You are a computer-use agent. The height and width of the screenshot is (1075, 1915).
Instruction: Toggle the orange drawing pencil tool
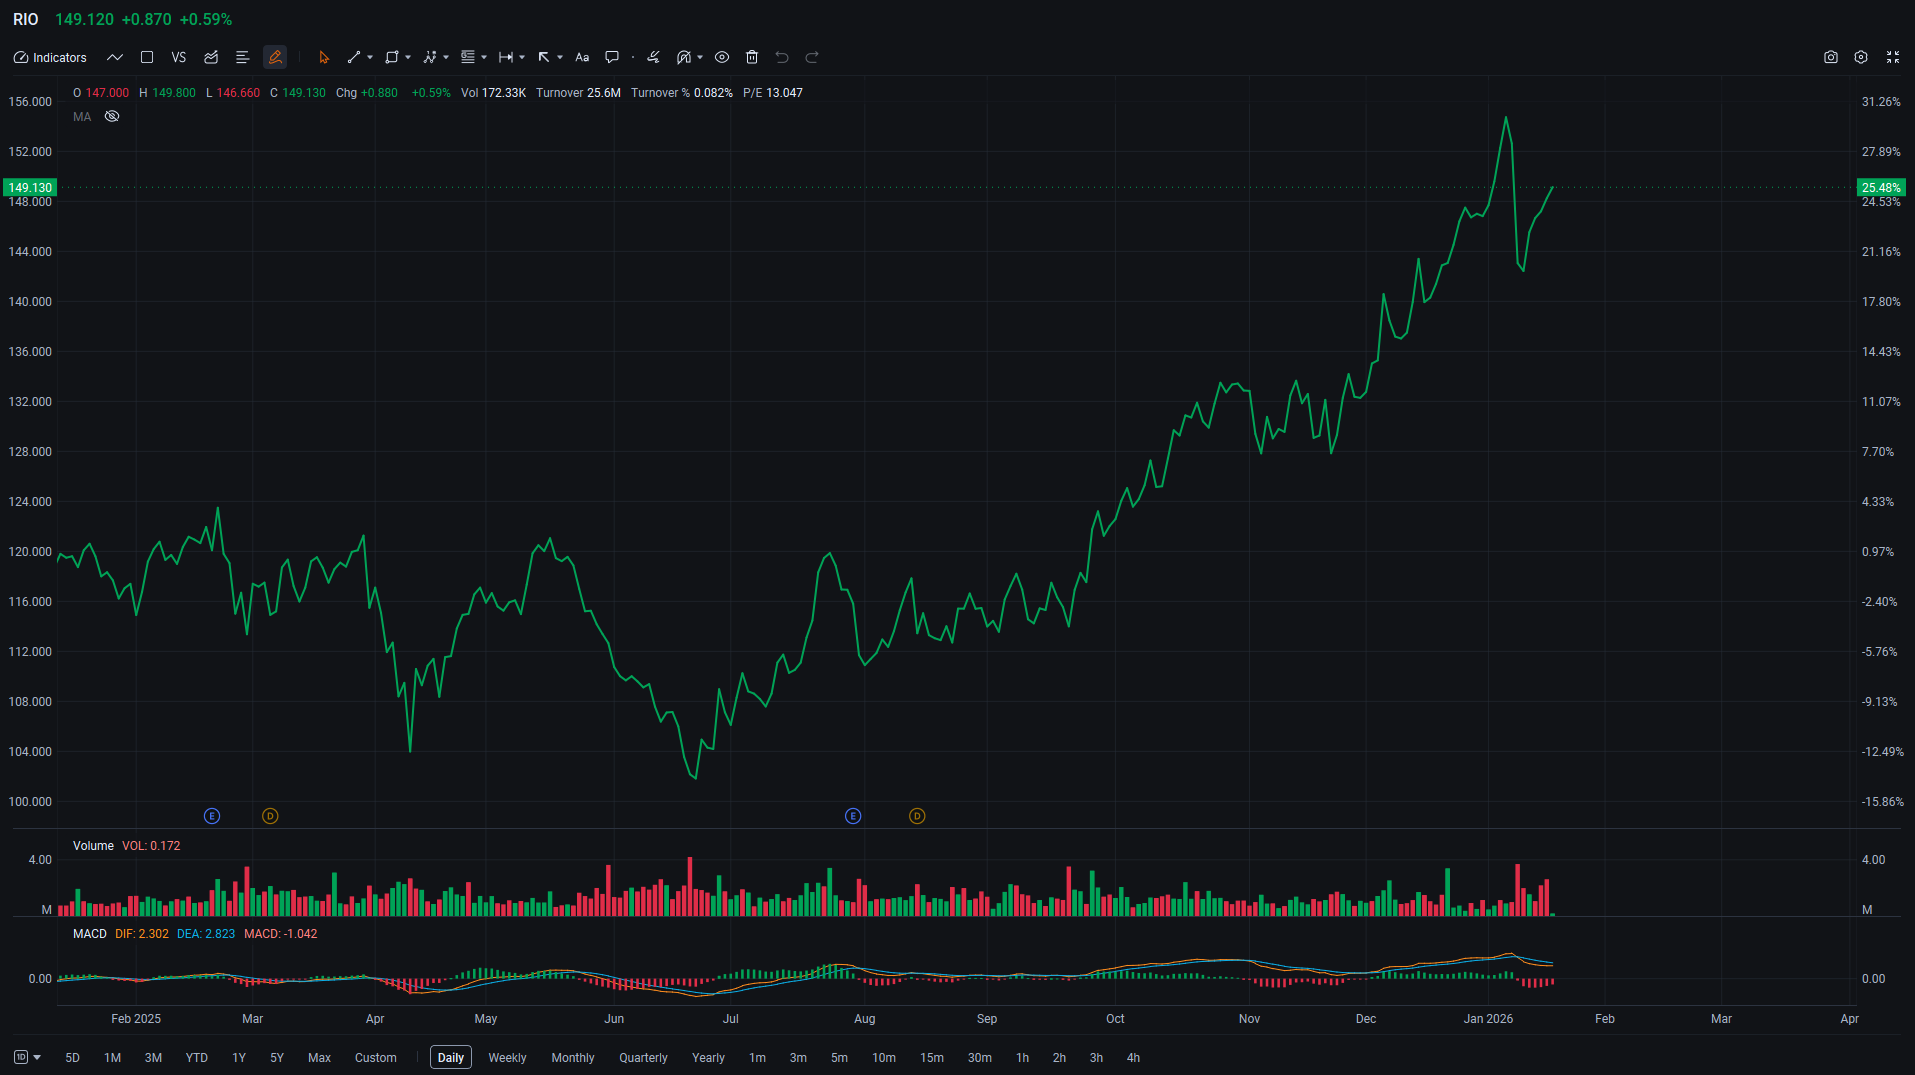(x=275, y=58)
